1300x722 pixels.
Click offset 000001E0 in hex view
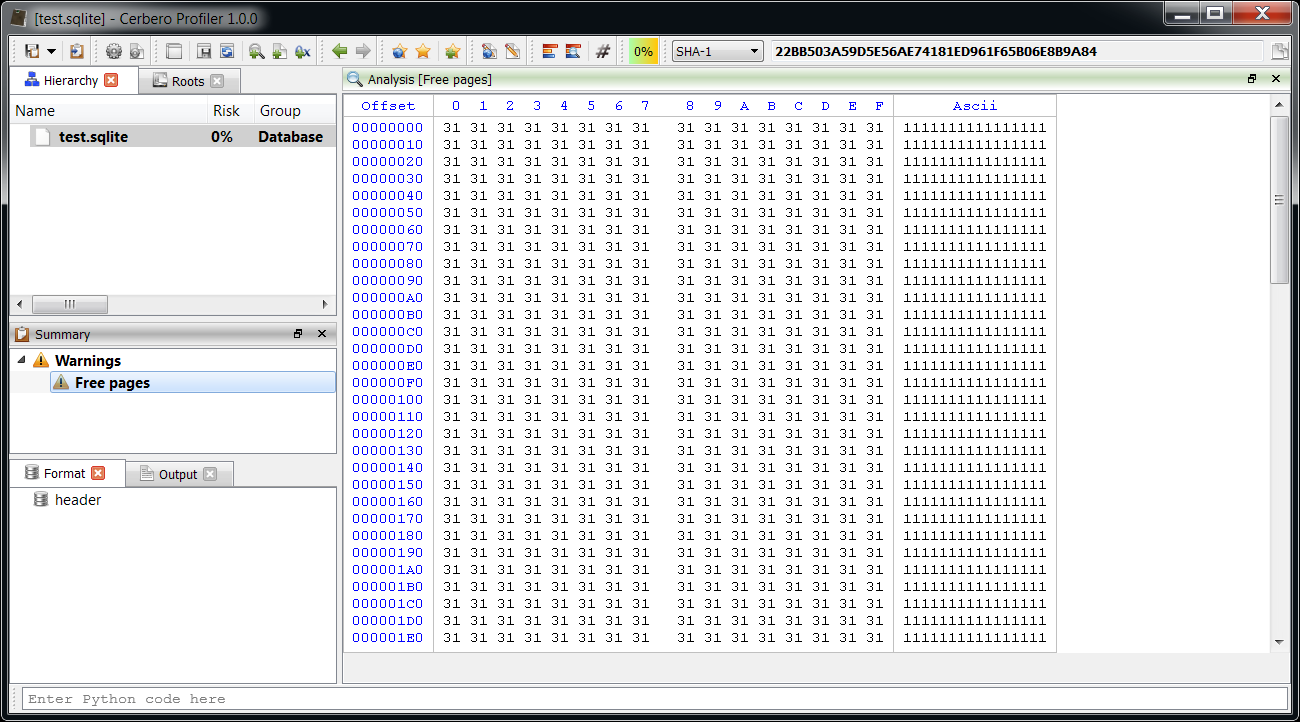coord(388,638)
